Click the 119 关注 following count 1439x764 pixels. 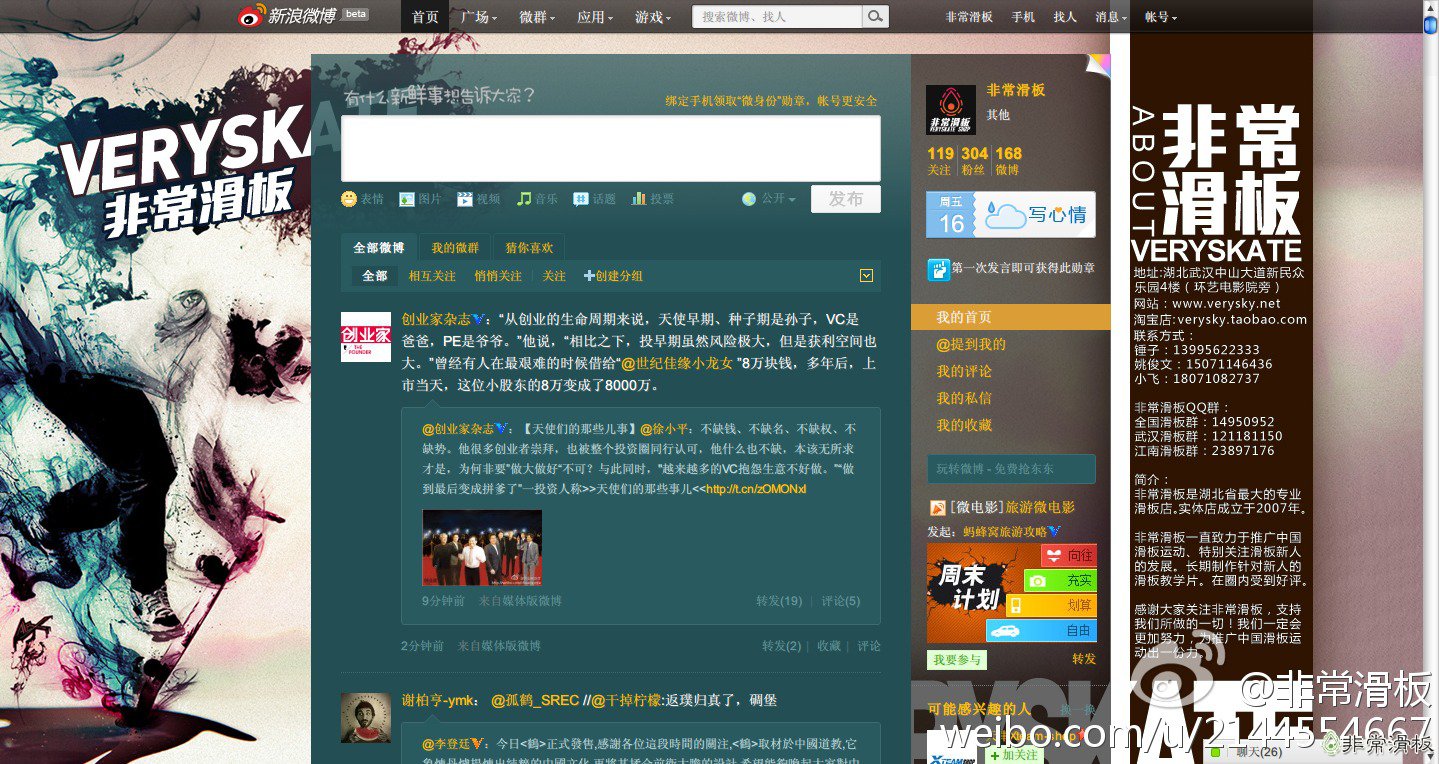[x=940, y=161]
